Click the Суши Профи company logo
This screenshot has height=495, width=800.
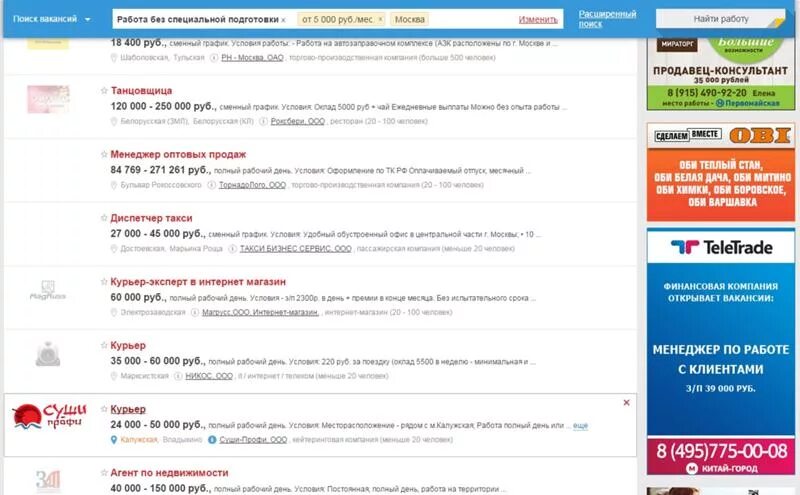(x=49, y=416)
